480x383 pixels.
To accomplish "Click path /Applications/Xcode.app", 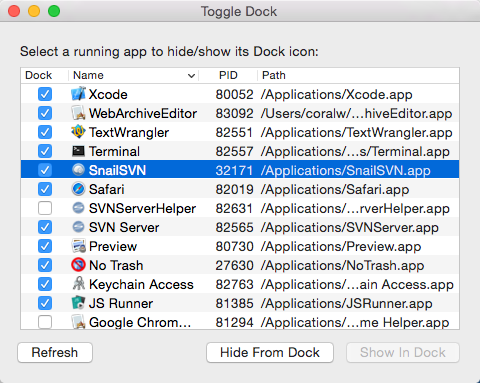I will [337, 94].
